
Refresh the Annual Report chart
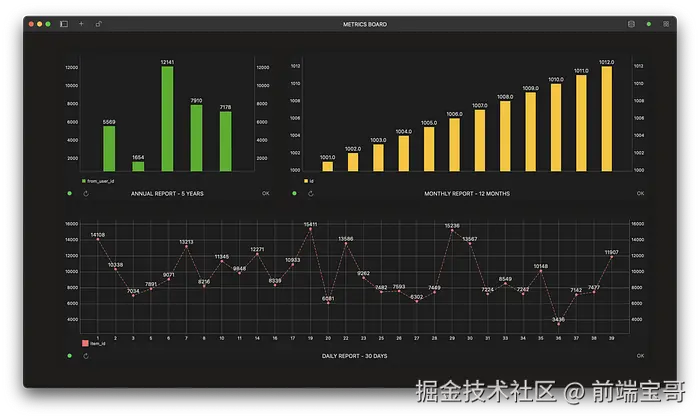click(86, 194)
